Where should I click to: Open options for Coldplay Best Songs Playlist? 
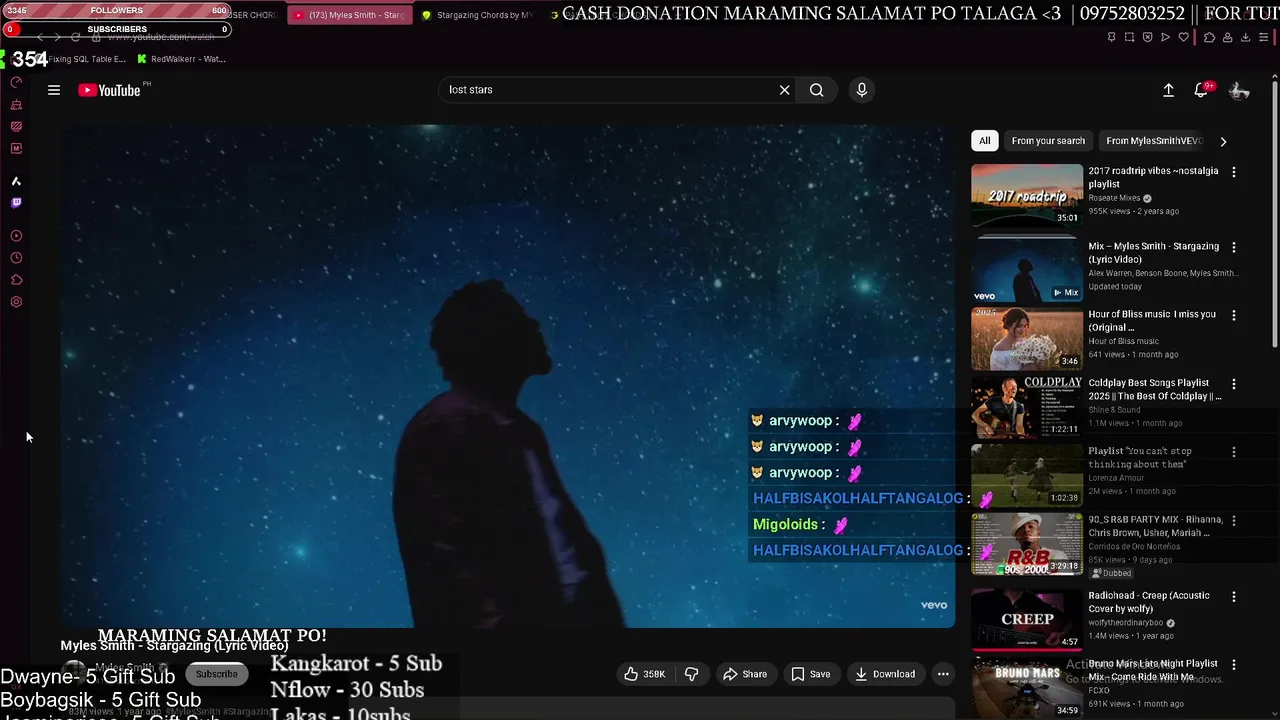point(1234,384)
